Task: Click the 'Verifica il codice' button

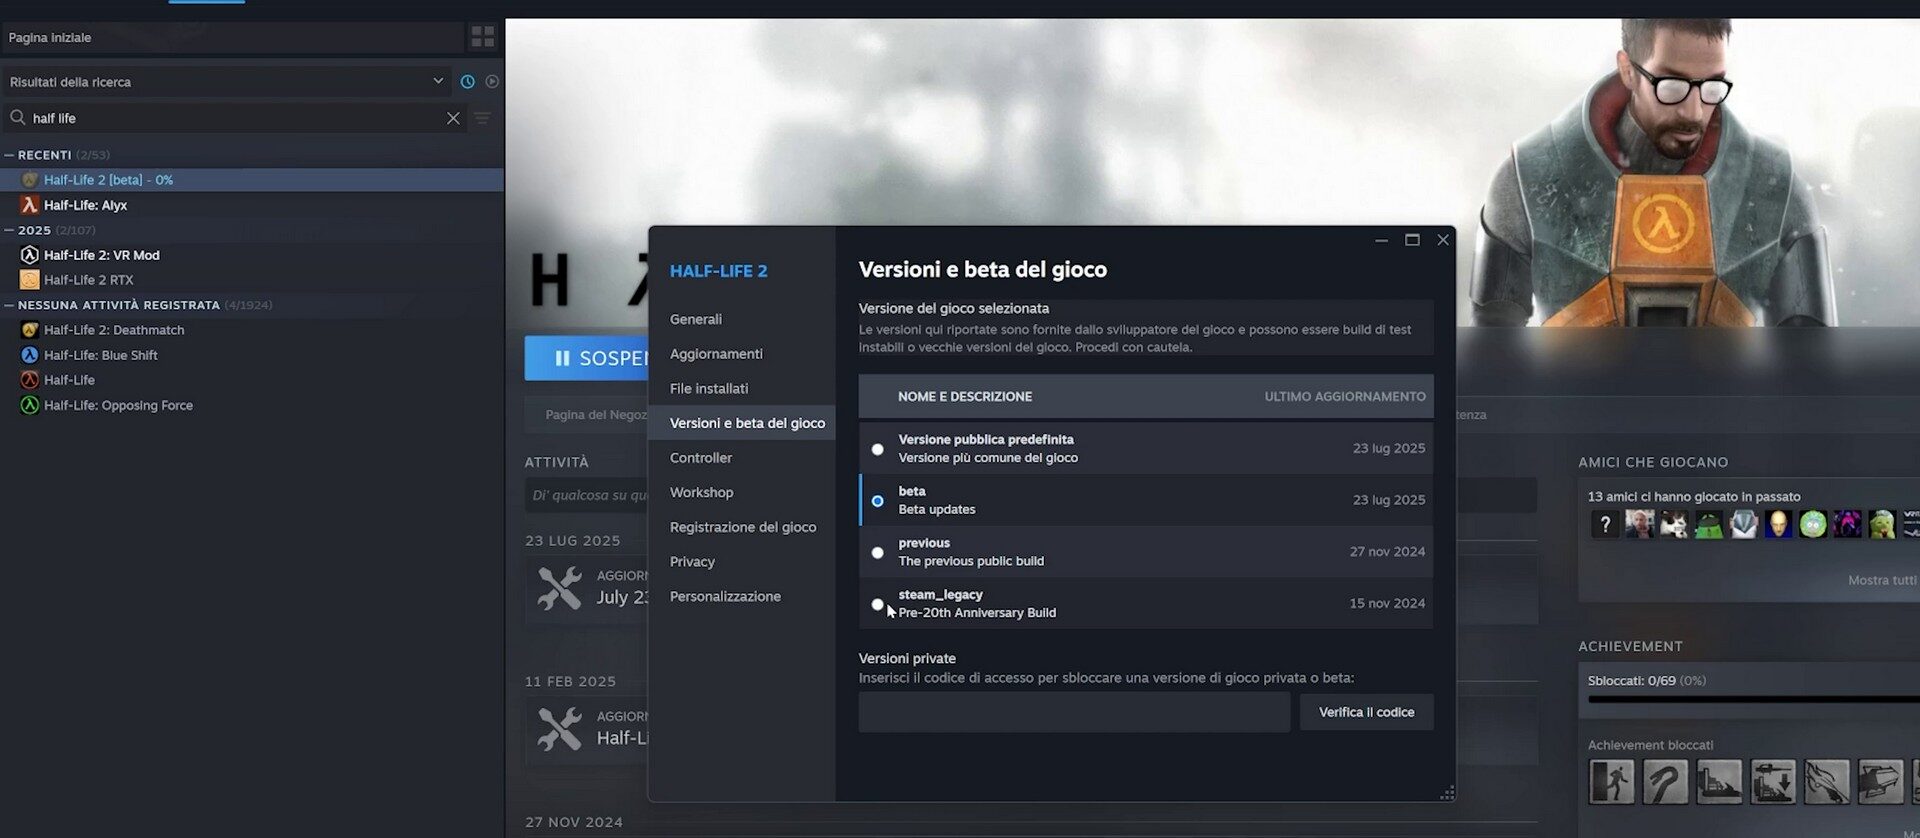Action: coord(1366,712)
